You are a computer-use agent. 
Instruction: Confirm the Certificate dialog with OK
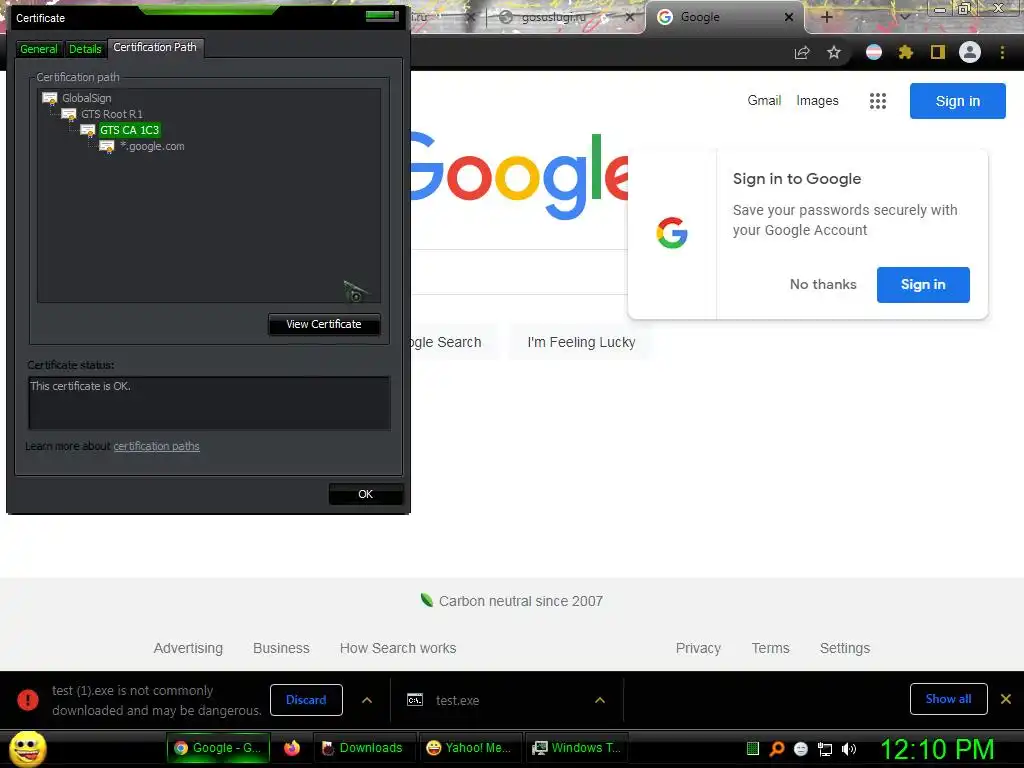click(x=366, y=494)
